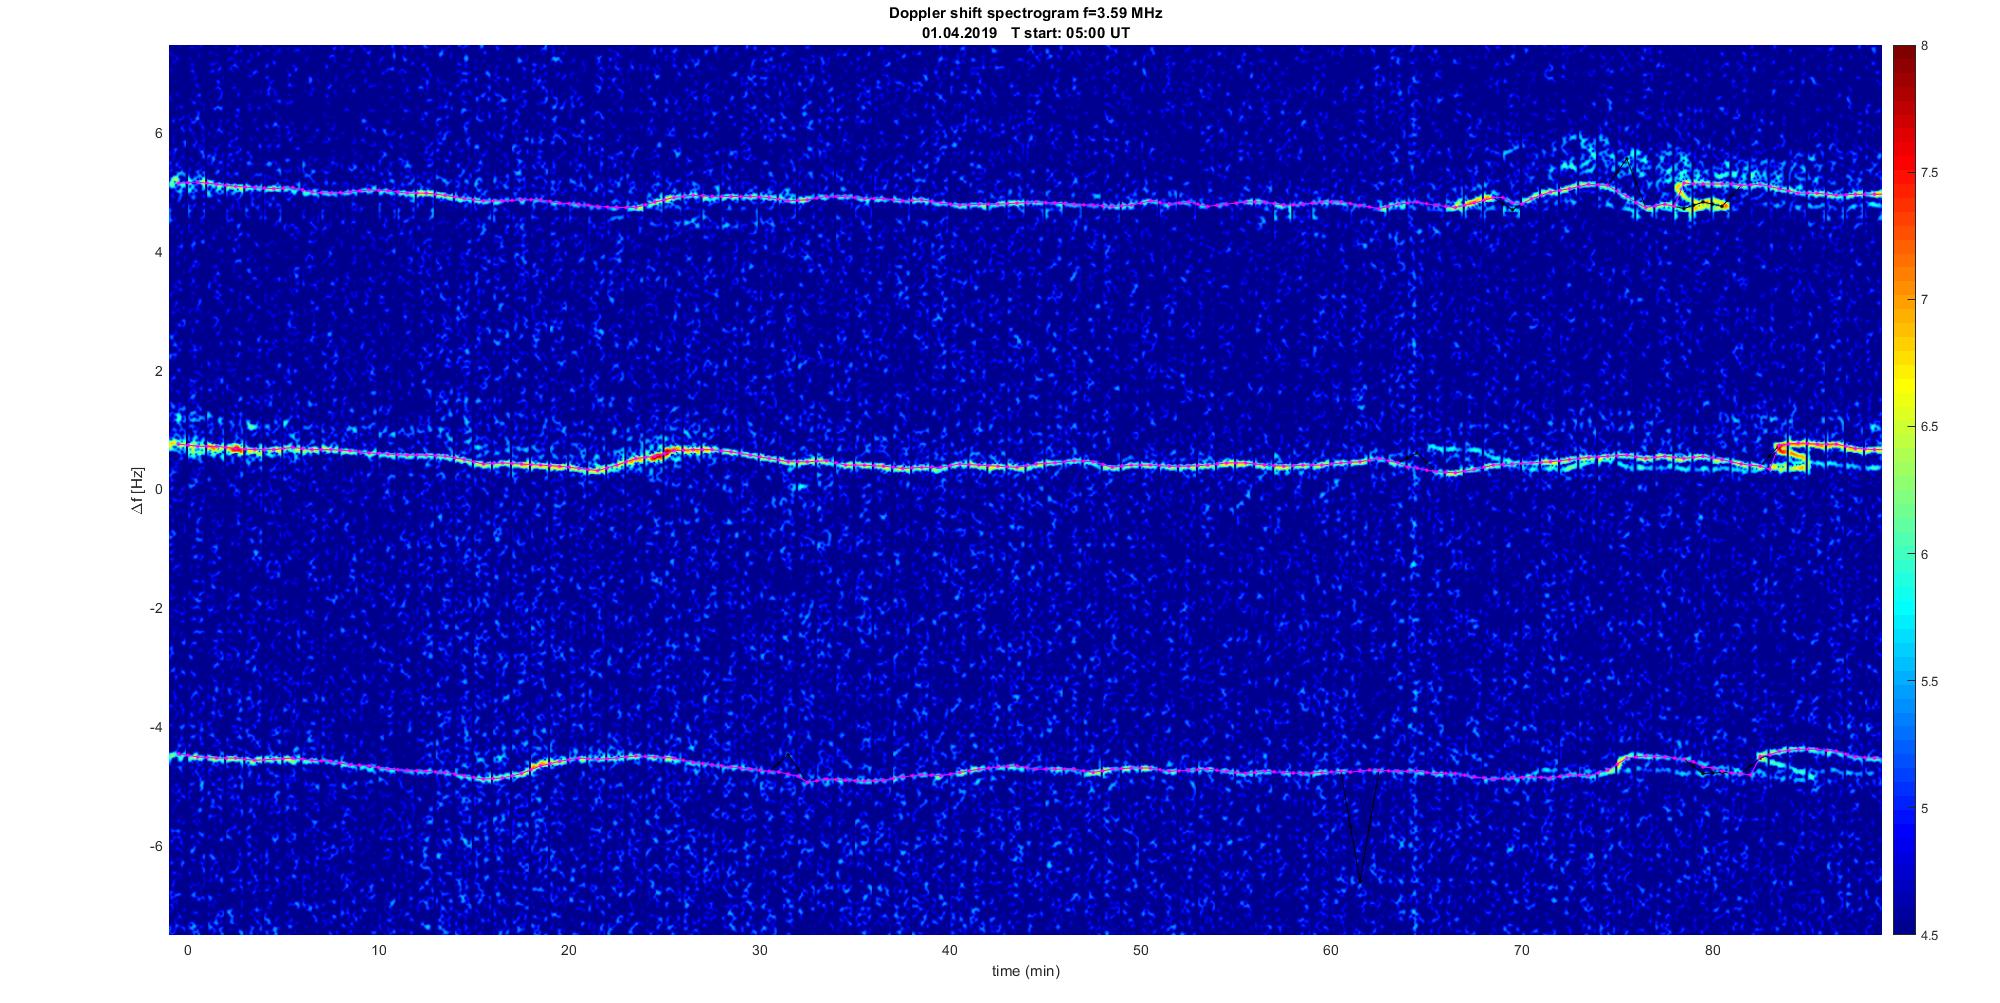2000x1003 pixels.
Task: Click the y-axis tick label '-2'
Action: click(x=156, y=609)
